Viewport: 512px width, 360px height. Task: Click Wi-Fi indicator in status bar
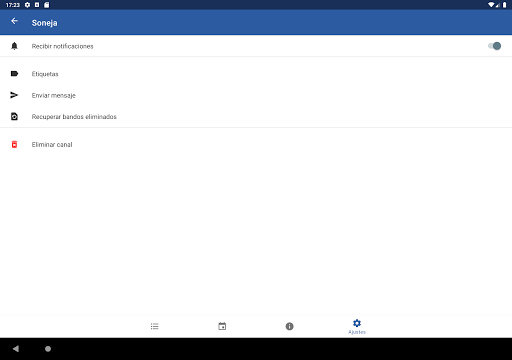point(491,5)
